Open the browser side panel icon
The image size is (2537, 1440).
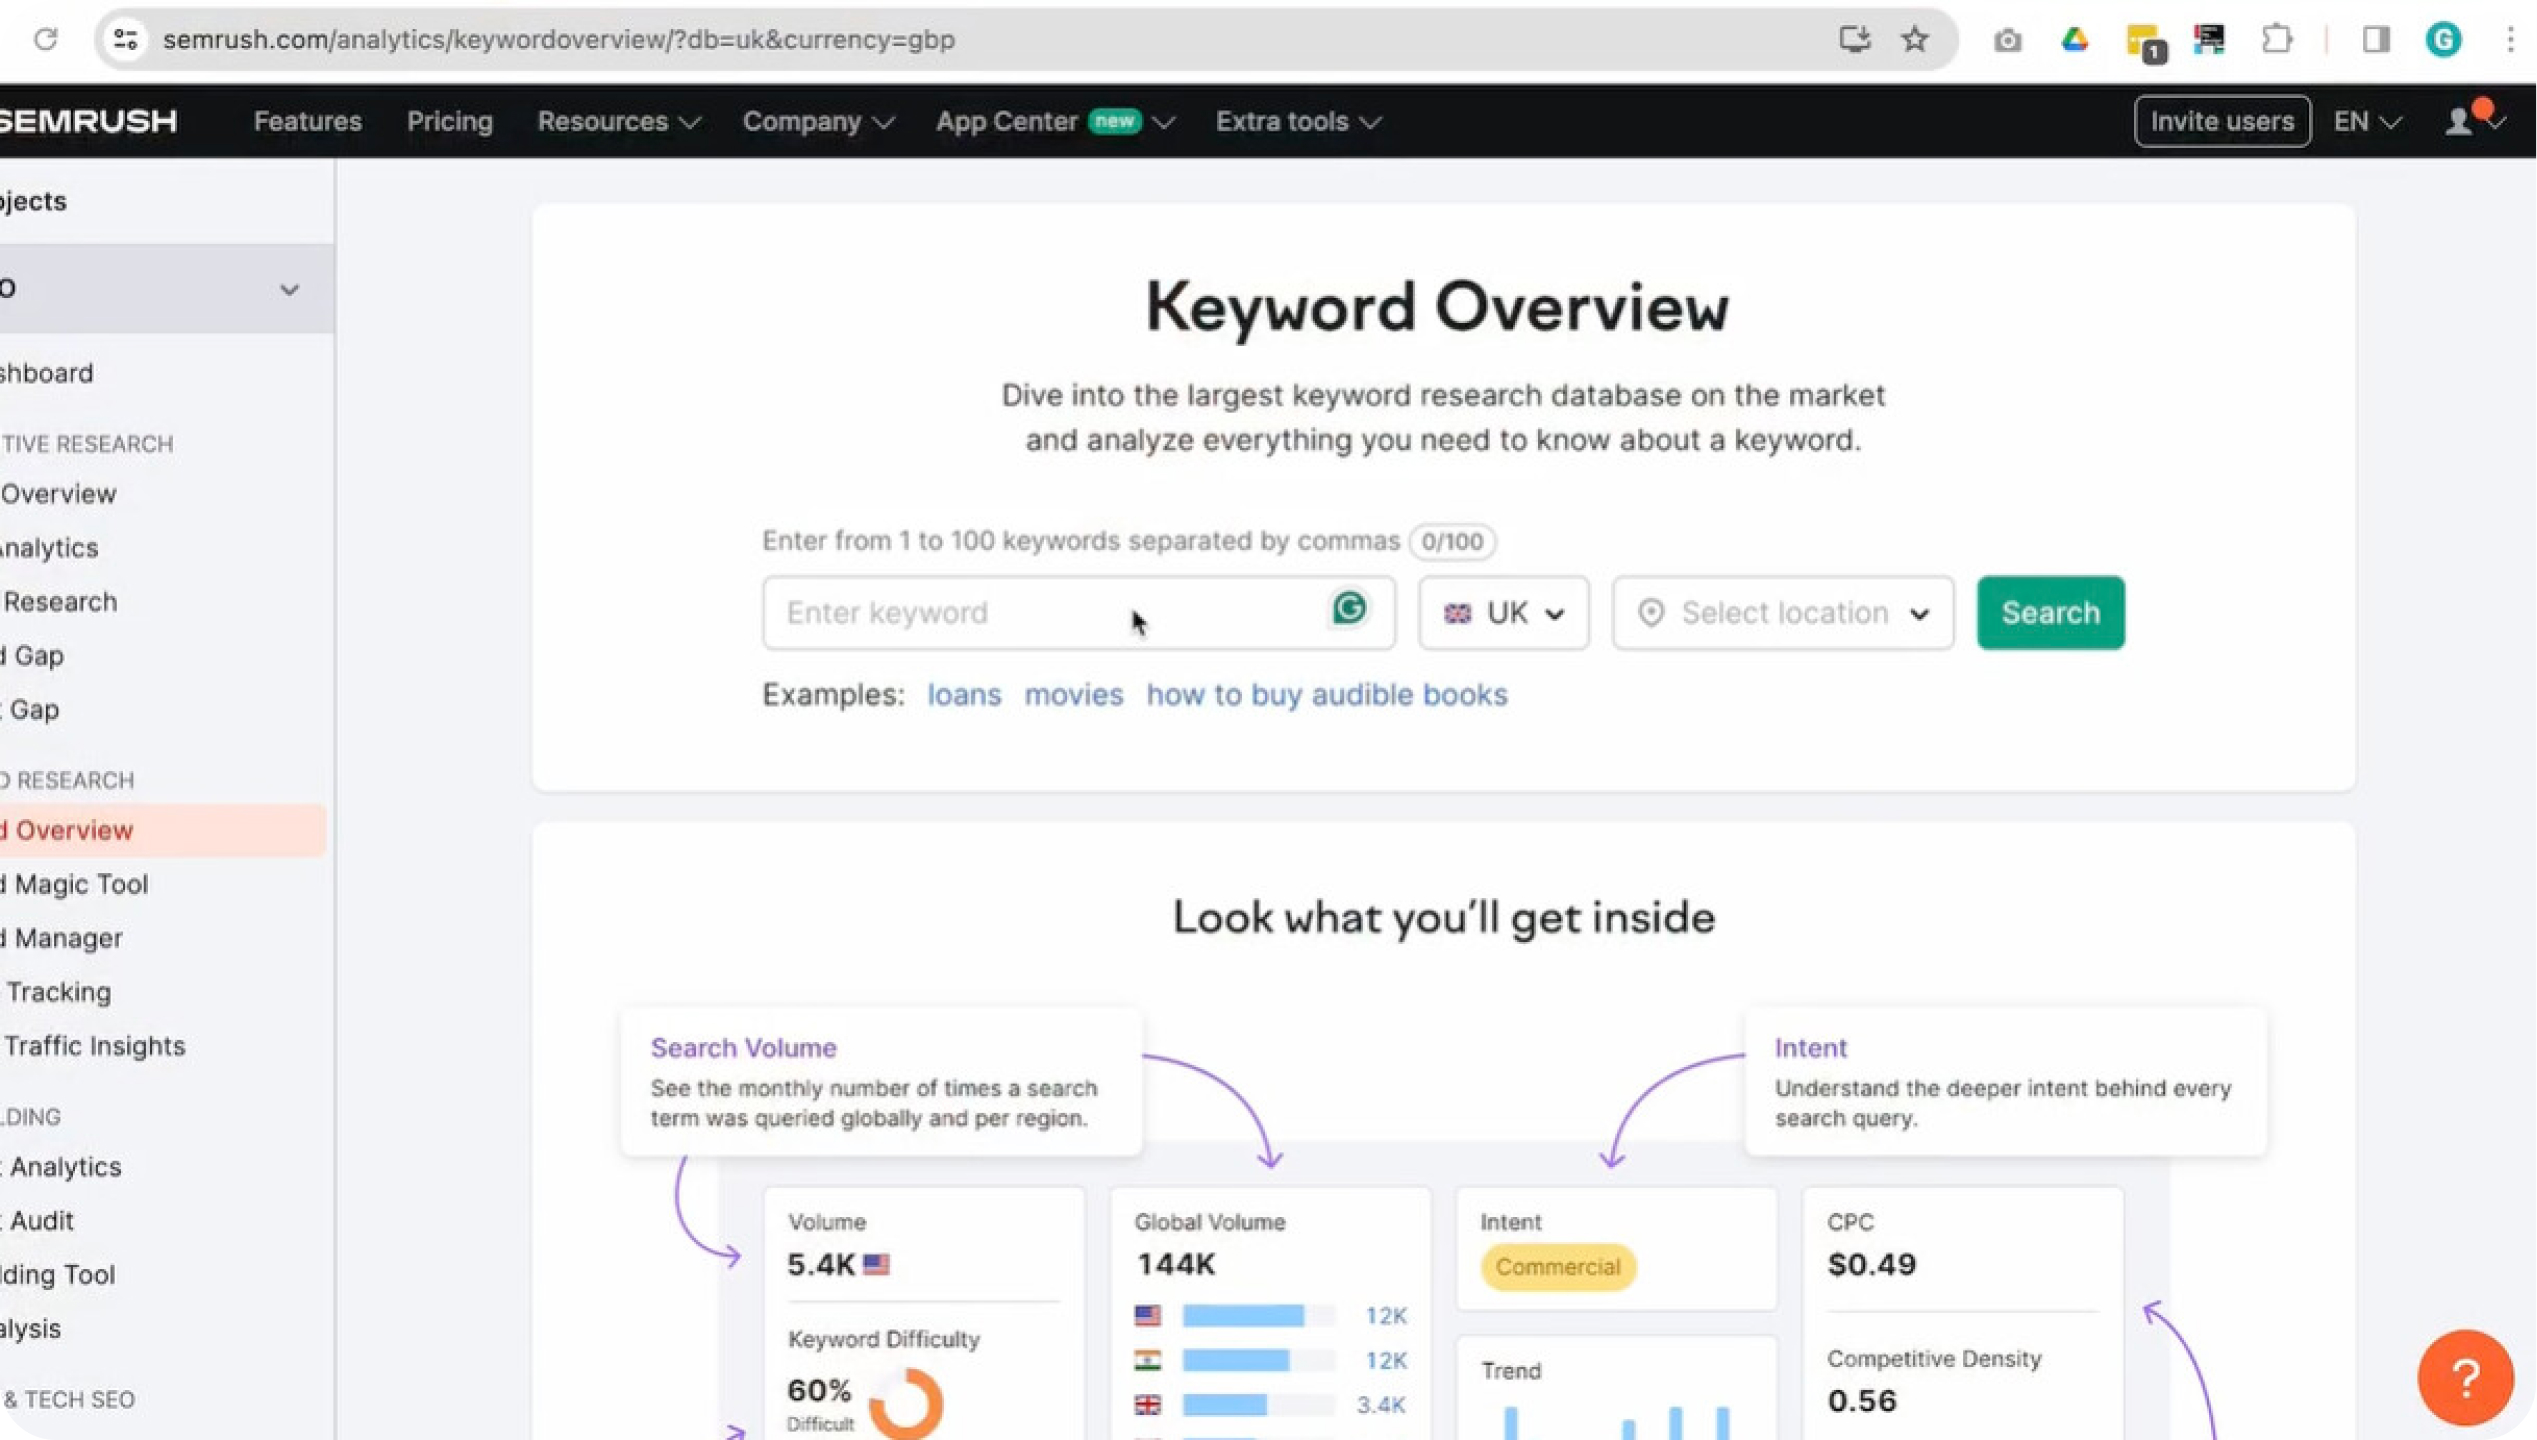[2376, 40]
